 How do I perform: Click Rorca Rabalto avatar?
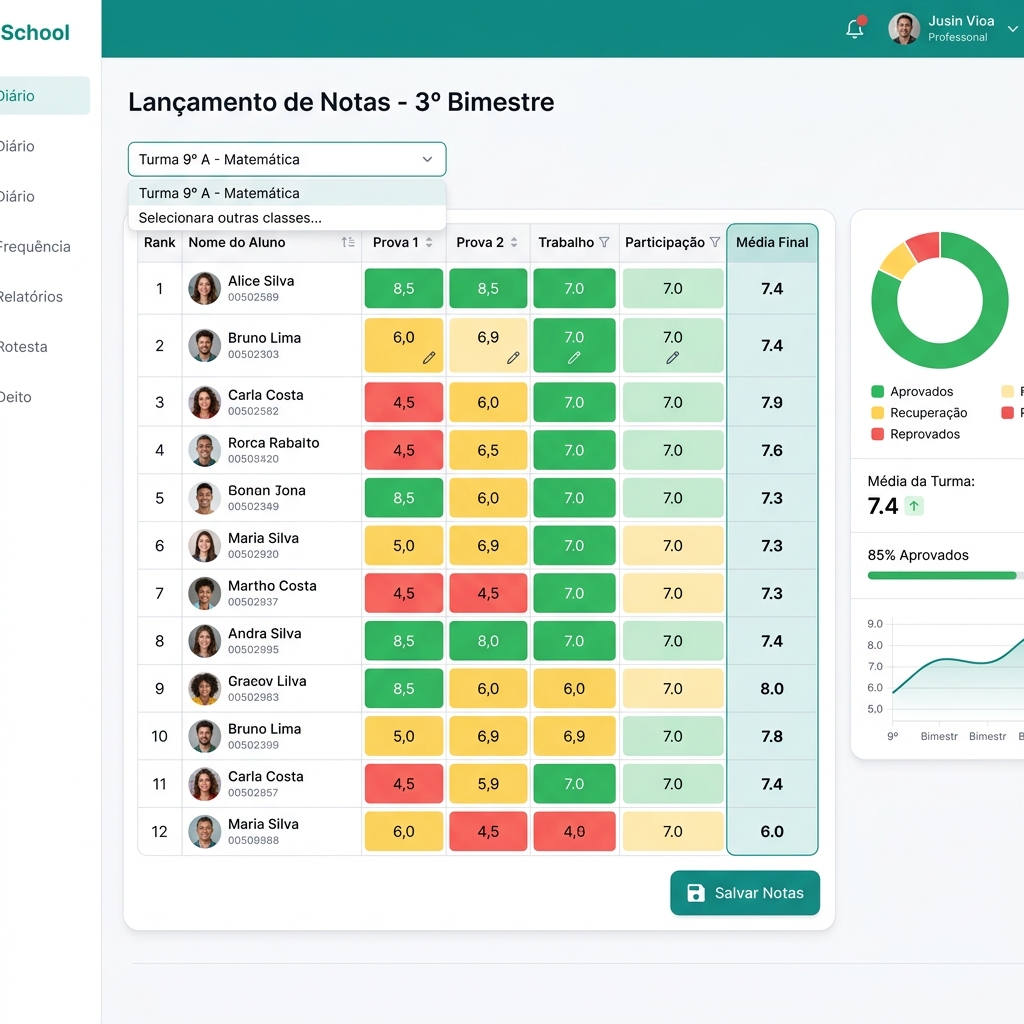coord(204,451)
